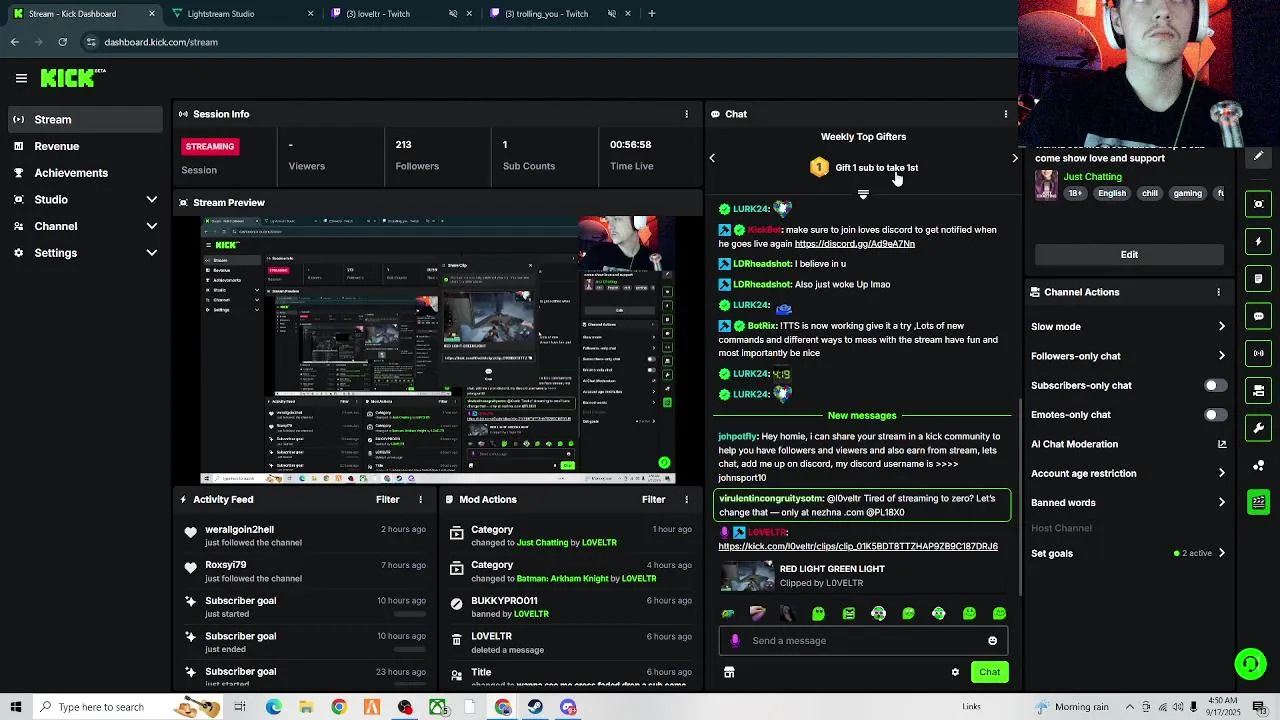The height and width of the screenshot is (720, 1280).
Task: Click the green clapperboard clips icon
Action: click(1258, 502)
